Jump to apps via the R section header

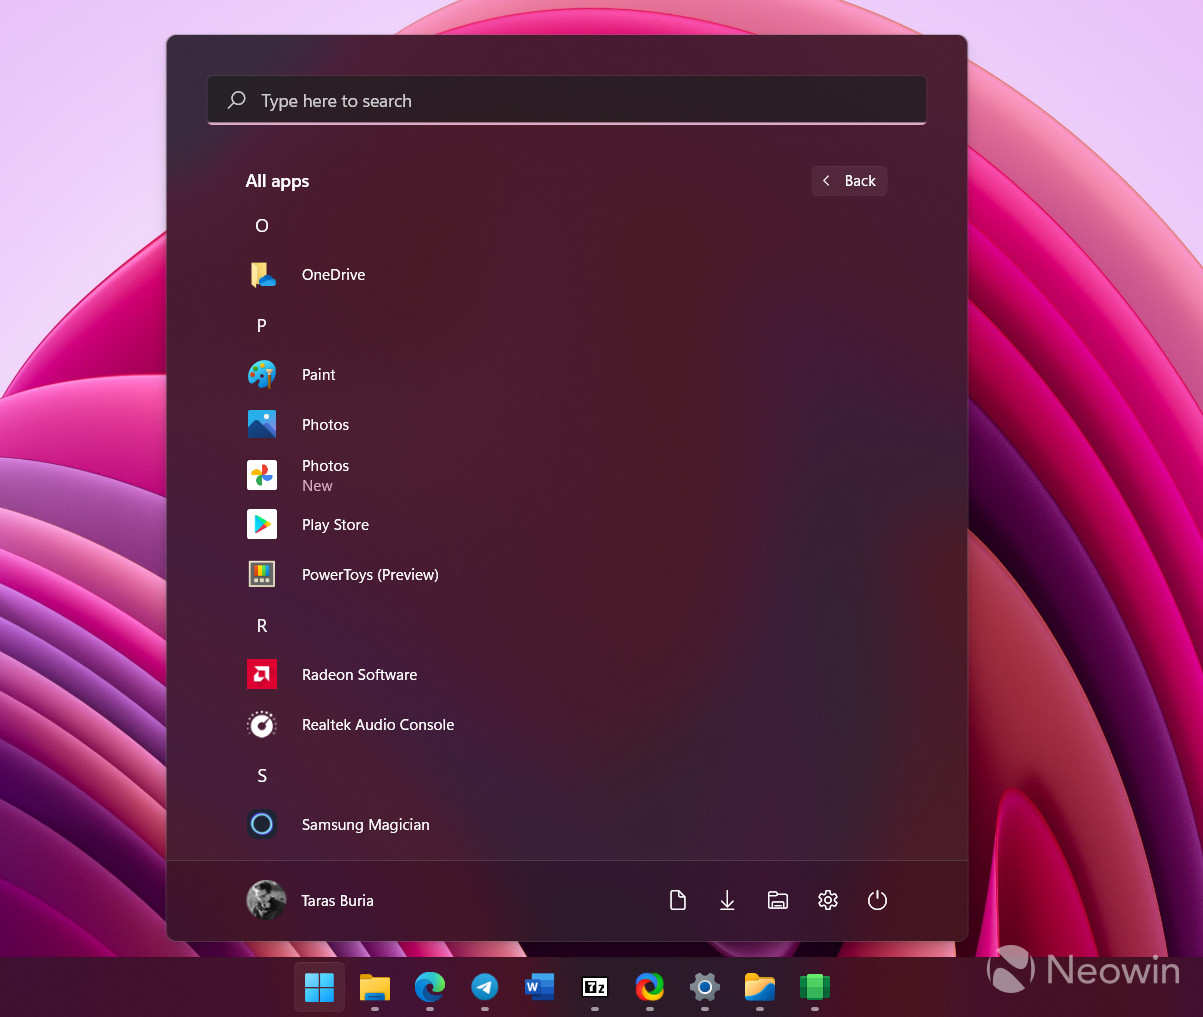pyautogui.click(x=261, y=625)
